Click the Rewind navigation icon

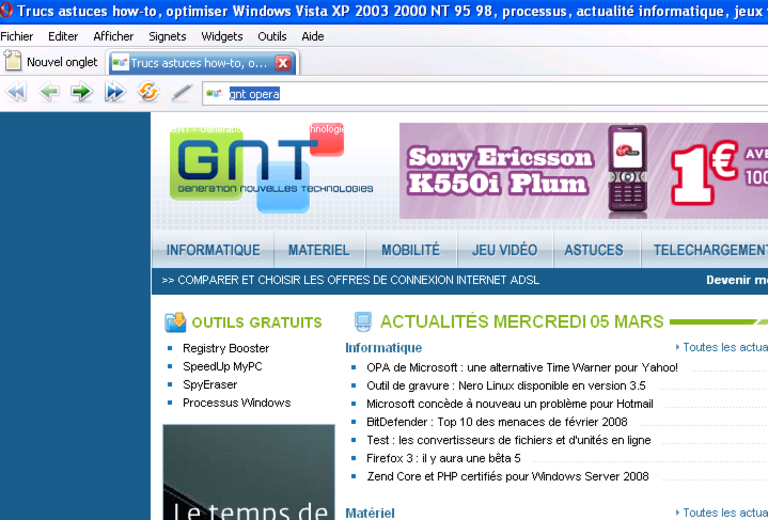(x=16, y=92)
